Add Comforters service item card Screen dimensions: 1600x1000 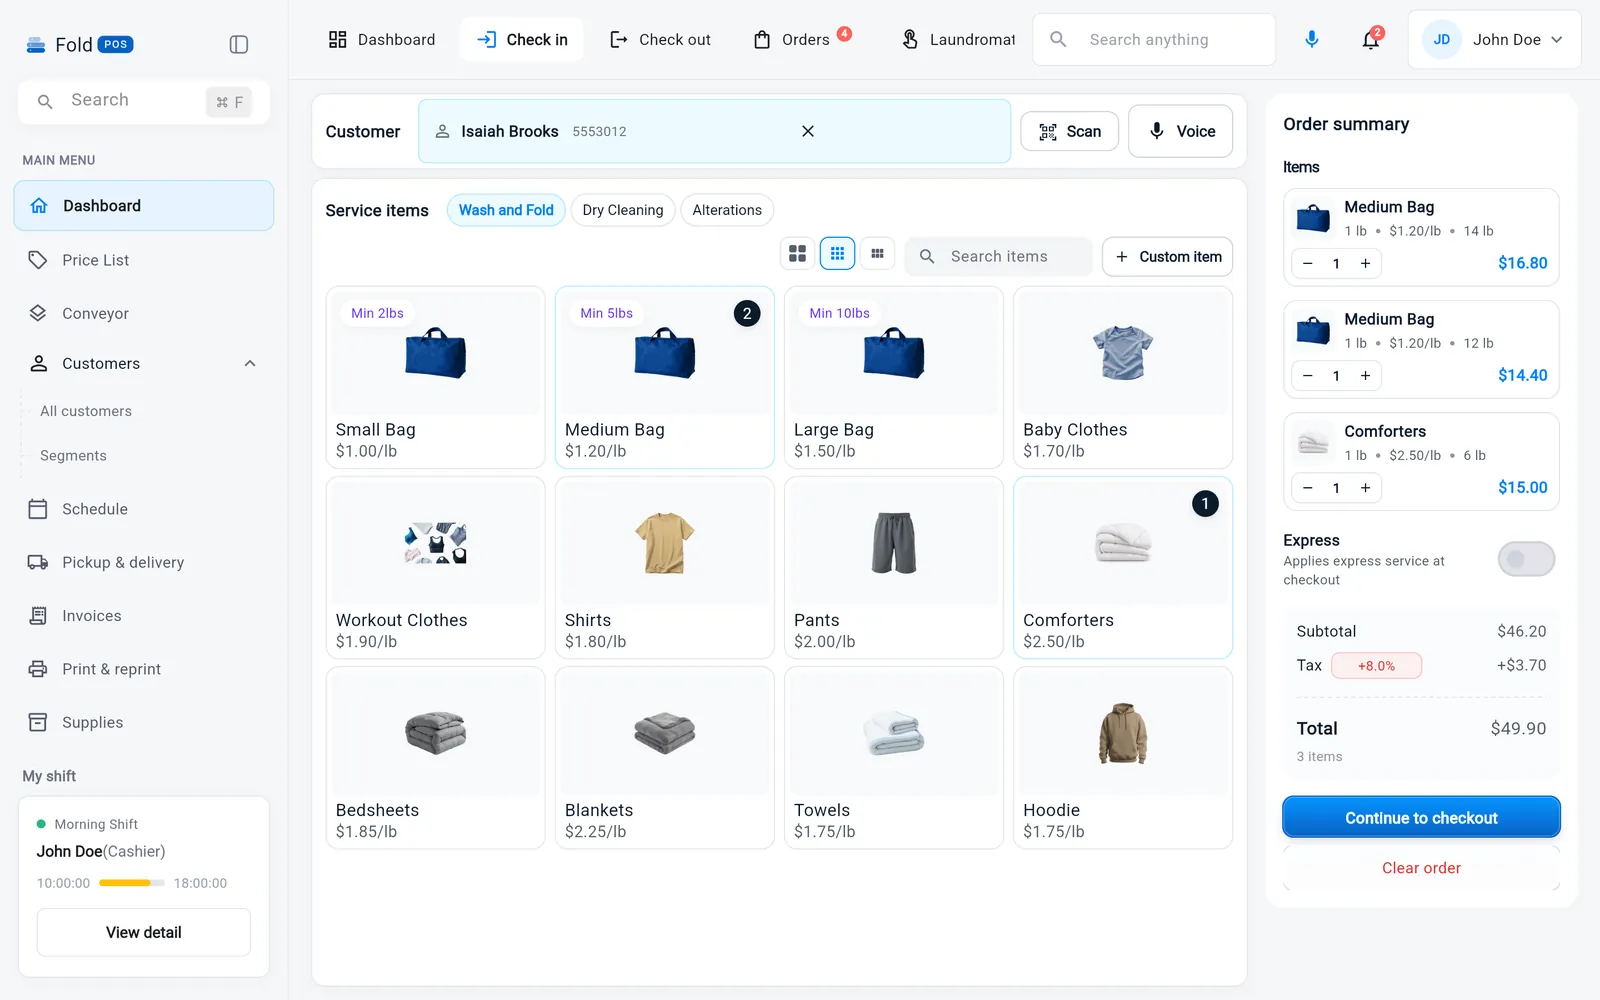pyautogui.click(x=1123, y=567)
